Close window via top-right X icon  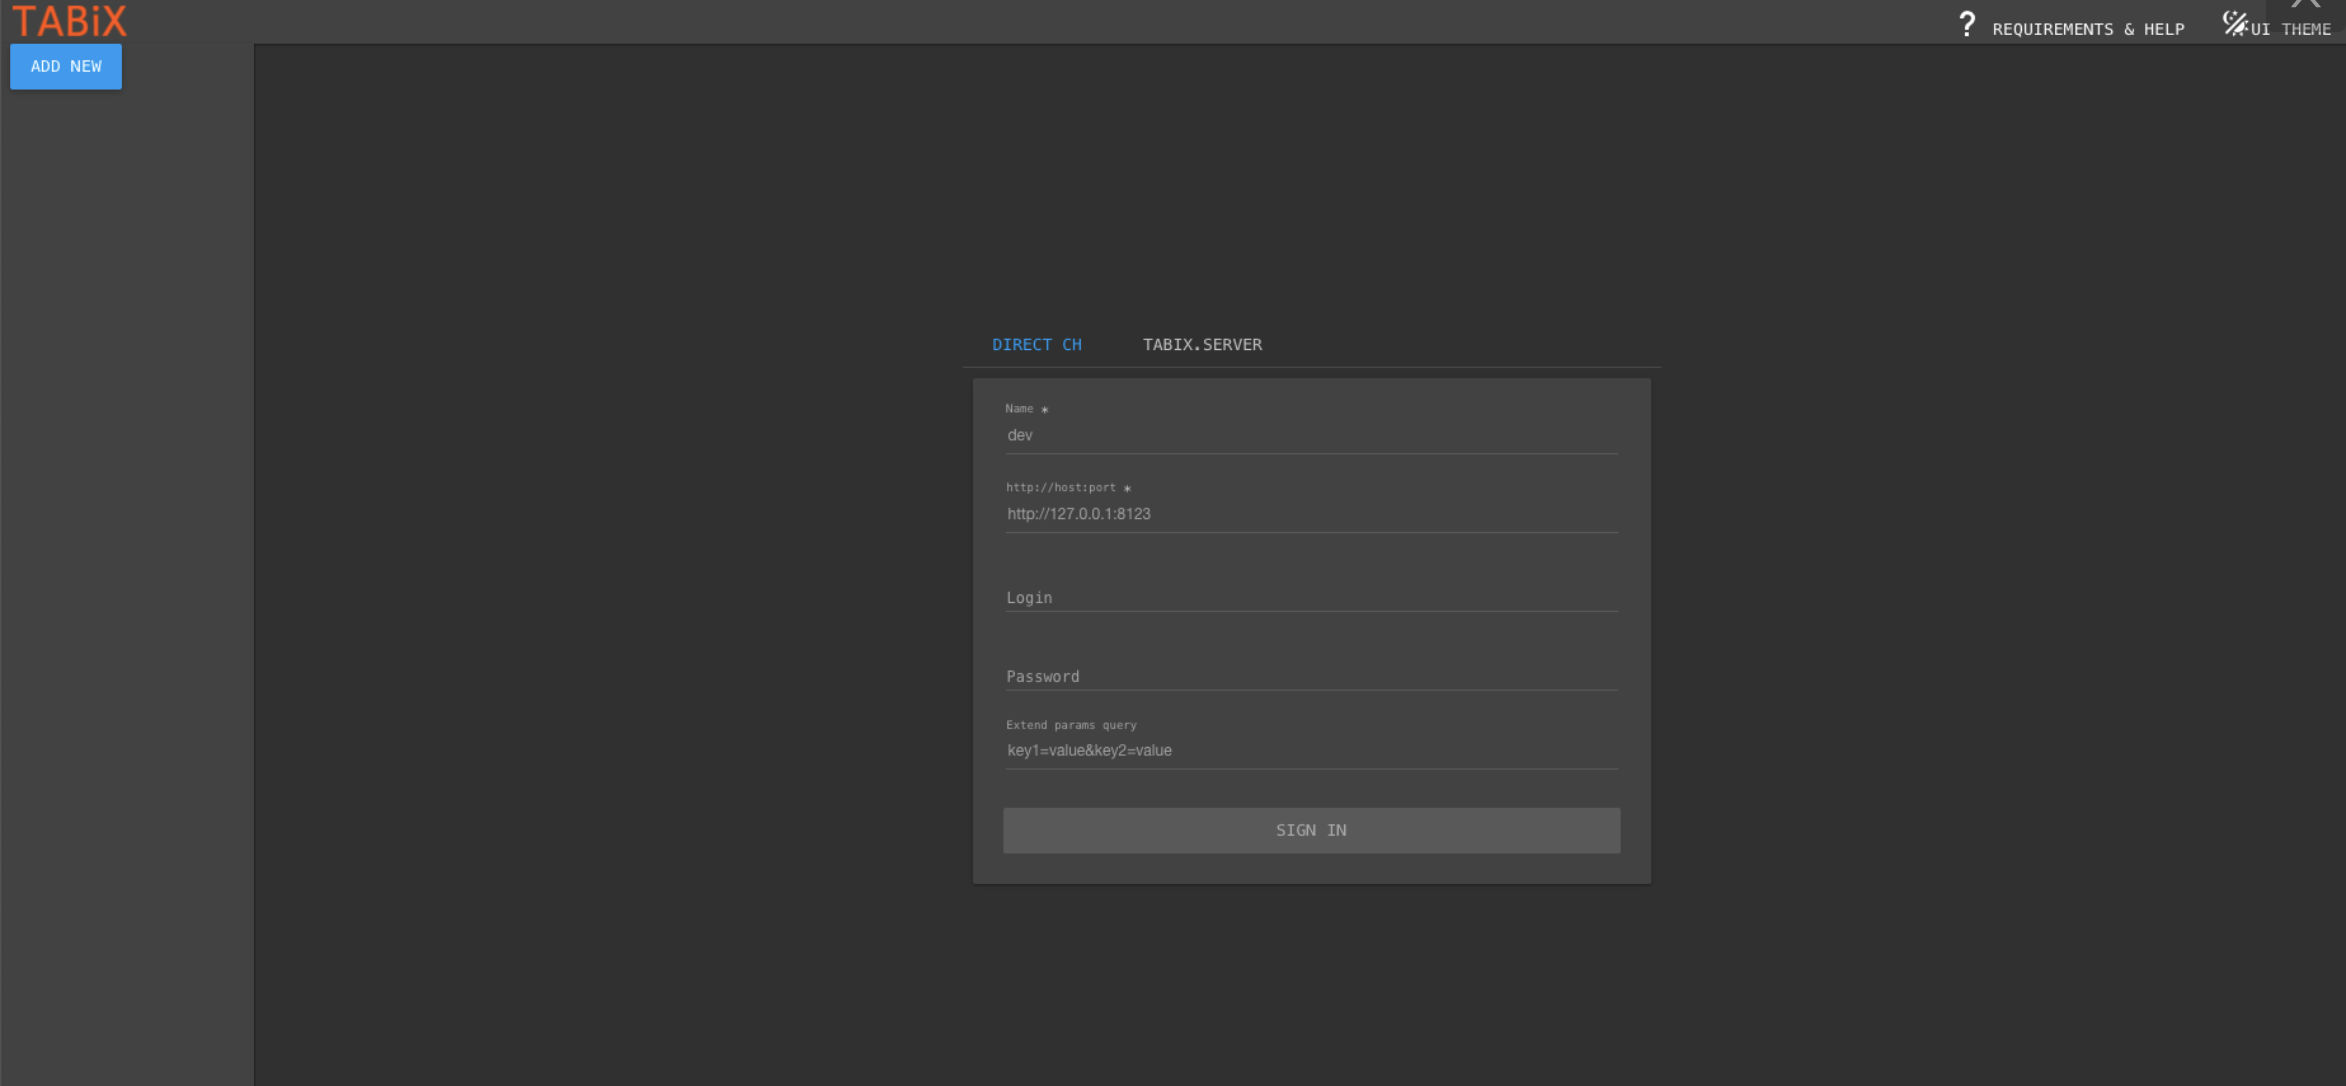tap(2306, 4)
